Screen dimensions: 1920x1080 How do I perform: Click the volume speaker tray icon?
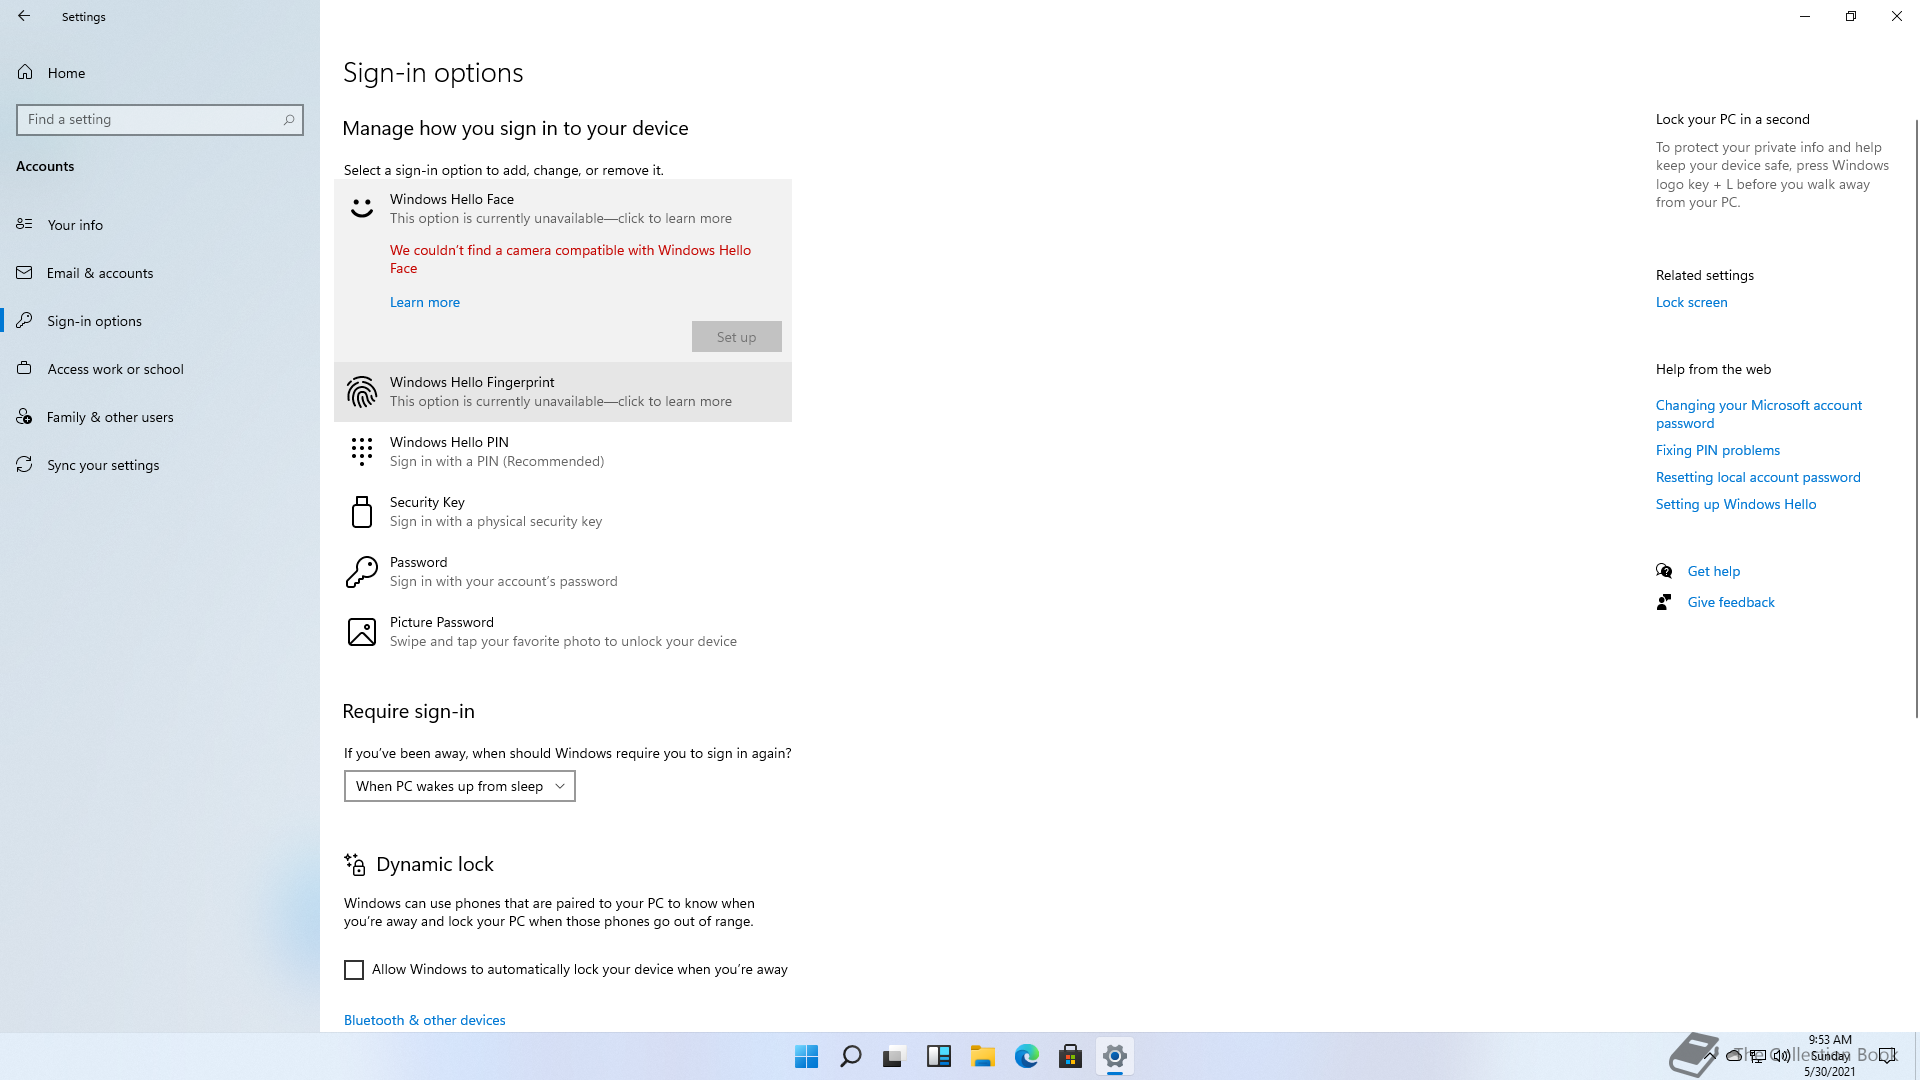click(x=1782, y=1056)
